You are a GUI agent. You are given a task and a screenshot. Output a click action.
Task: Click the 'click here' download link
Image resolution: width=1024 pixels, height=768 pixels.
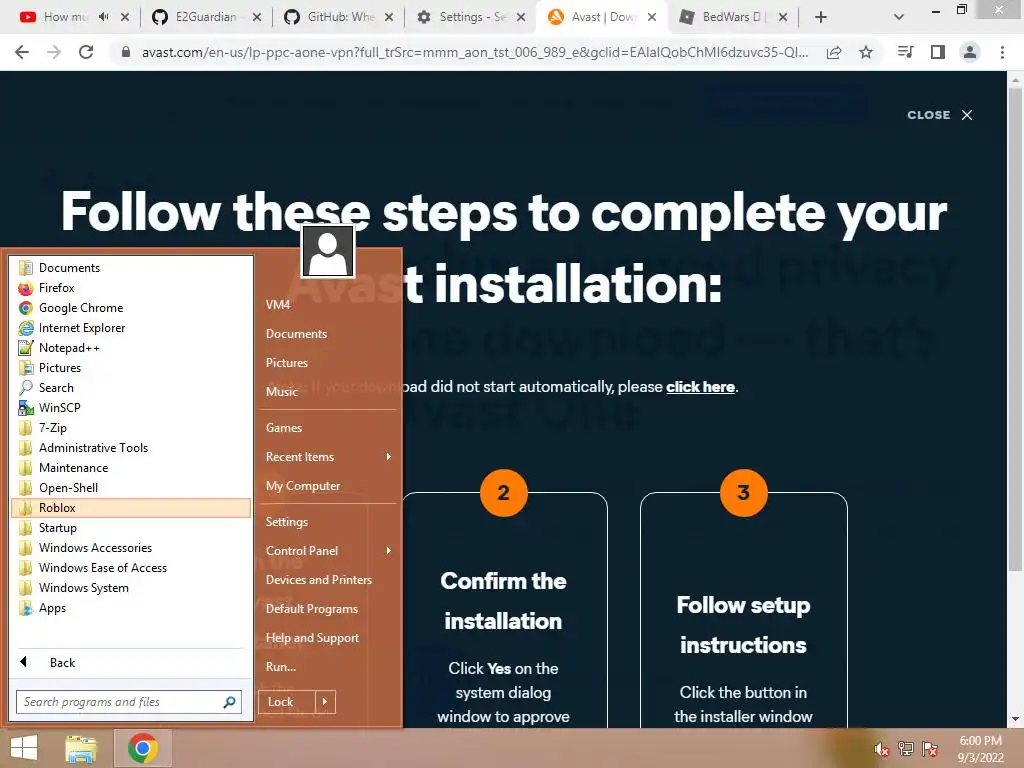pos(700,387)
